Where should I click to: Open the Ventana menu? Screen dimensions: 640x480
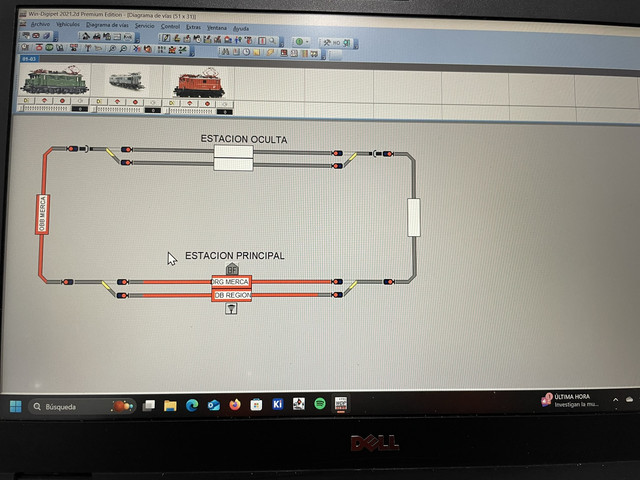pyautogui.click(x=216, y=28)
